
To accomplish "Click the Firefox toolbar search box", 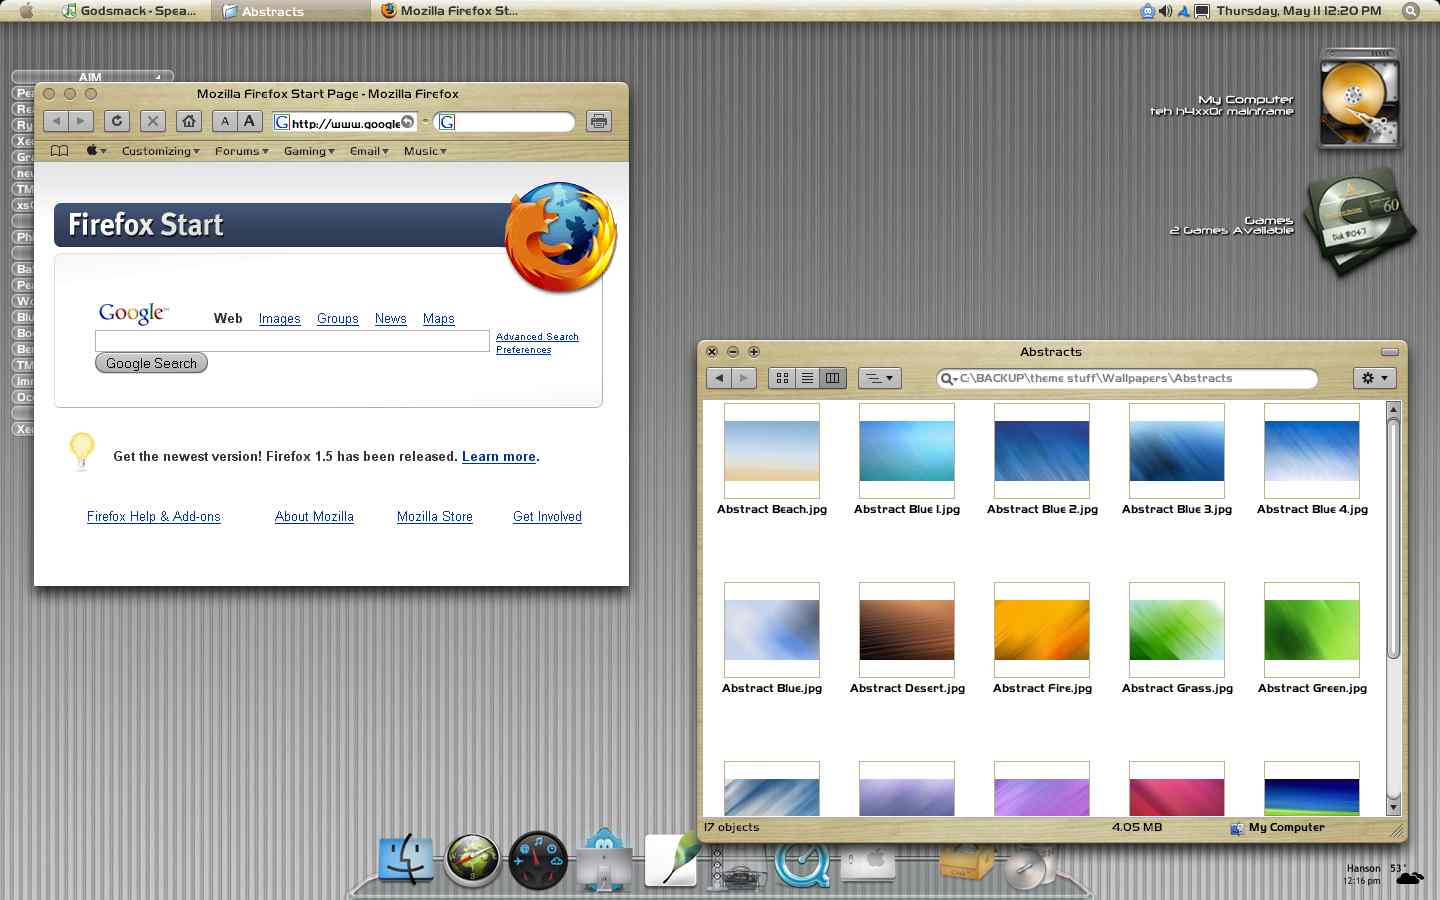I will (x=506, y=122).
